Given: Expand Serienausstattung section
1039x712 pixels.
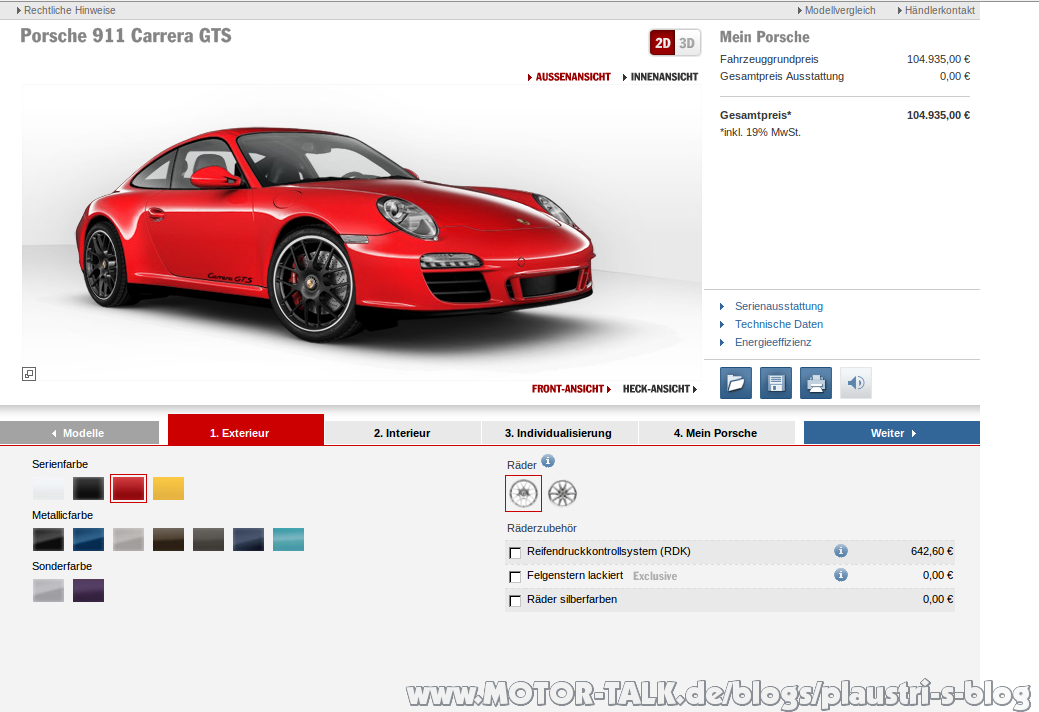Looking at the screenshot, I should [779, 306].
